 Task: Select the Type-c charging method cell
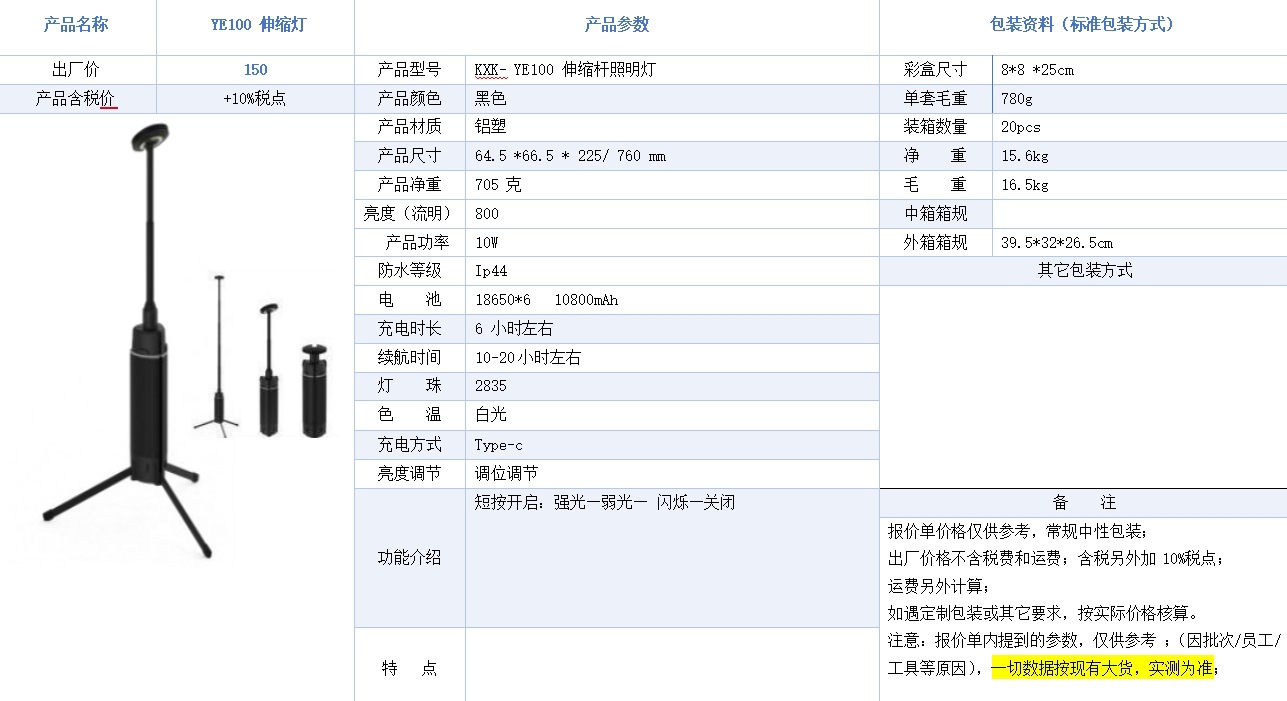(x=672, y=445)
